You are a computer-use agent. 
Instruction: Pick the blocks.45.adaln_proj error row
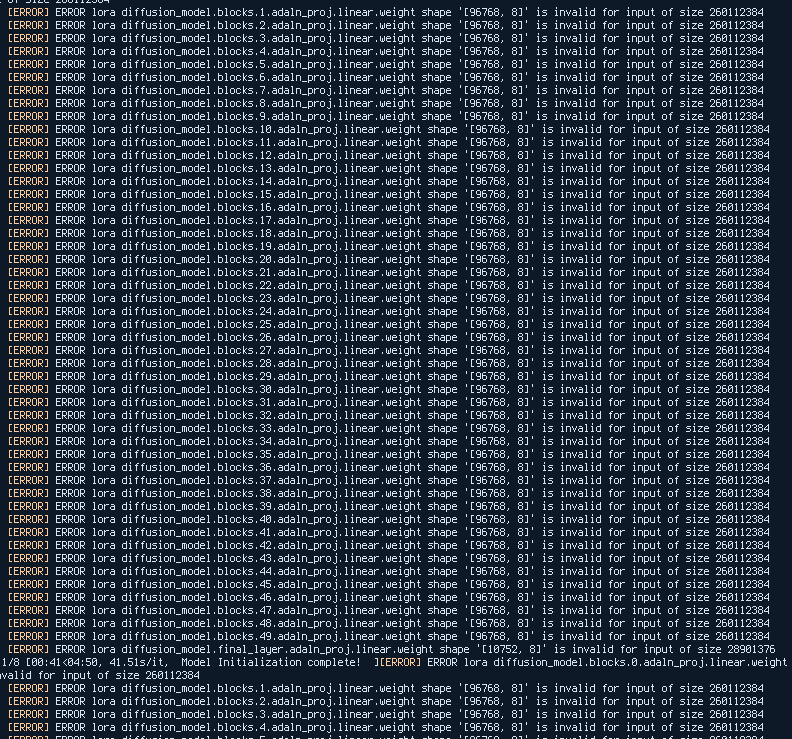388,584
